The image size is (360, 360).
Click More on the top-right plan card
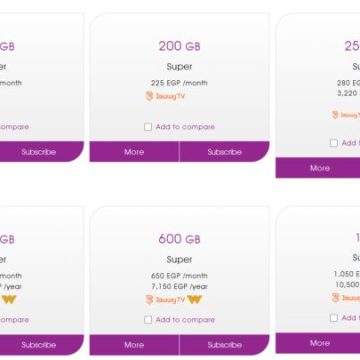[x=319, y=168]
